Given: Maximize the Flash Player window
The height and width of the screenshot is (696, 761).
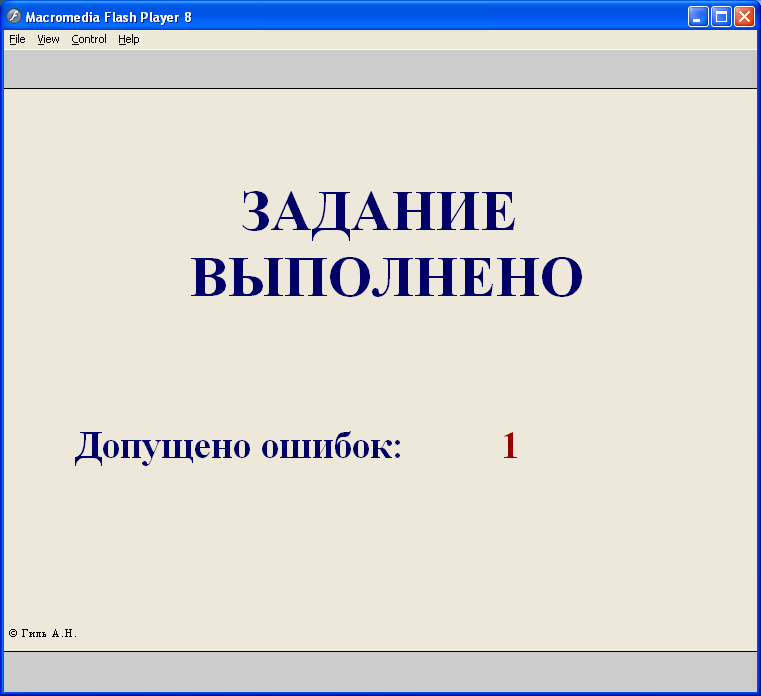Looking at the screenshot, I should coord(721,17).
